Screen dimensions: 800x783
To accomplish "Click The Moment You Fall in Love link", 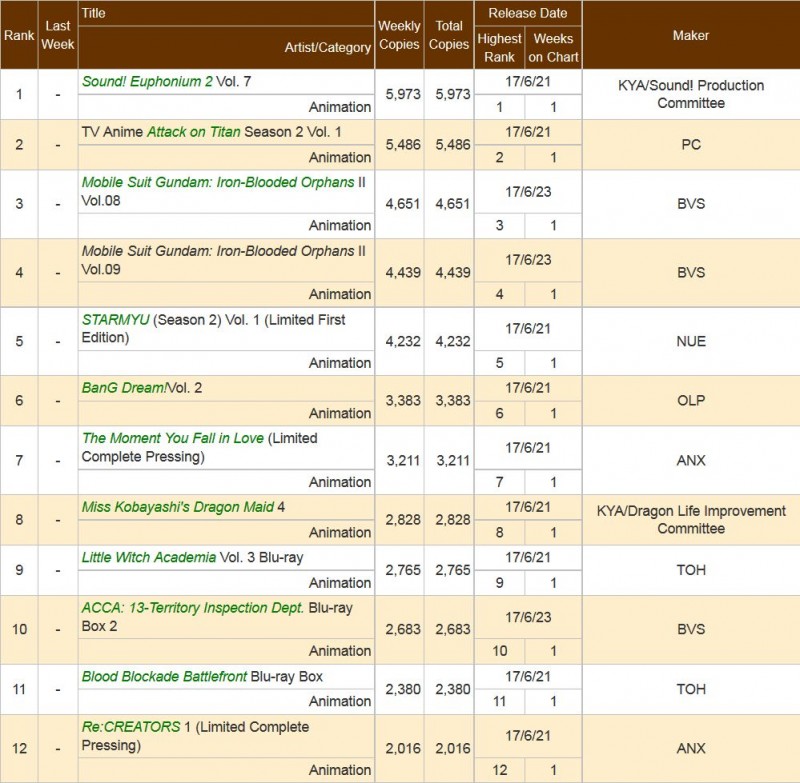I will (173, 438).
